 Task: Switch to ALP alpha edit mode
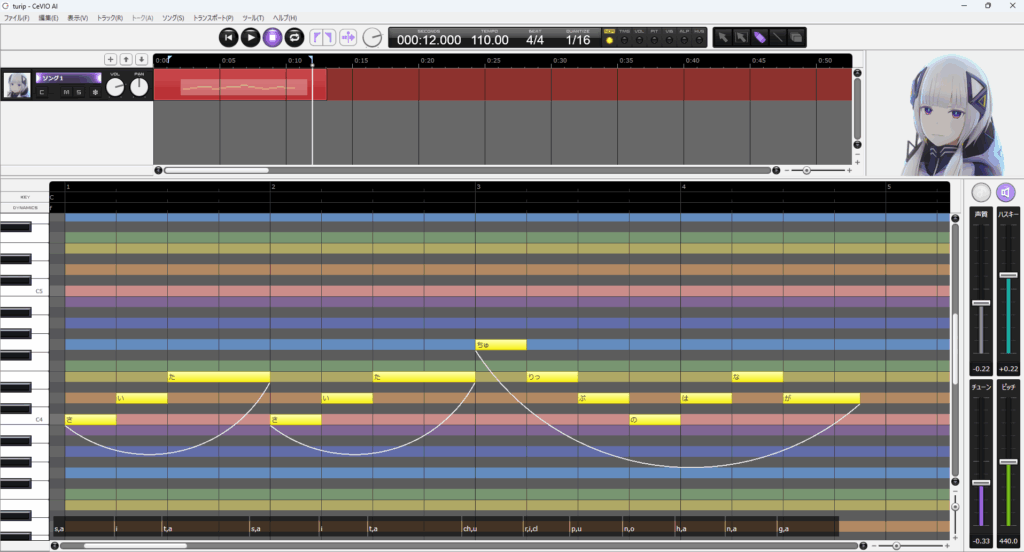(x=684, y=37)
